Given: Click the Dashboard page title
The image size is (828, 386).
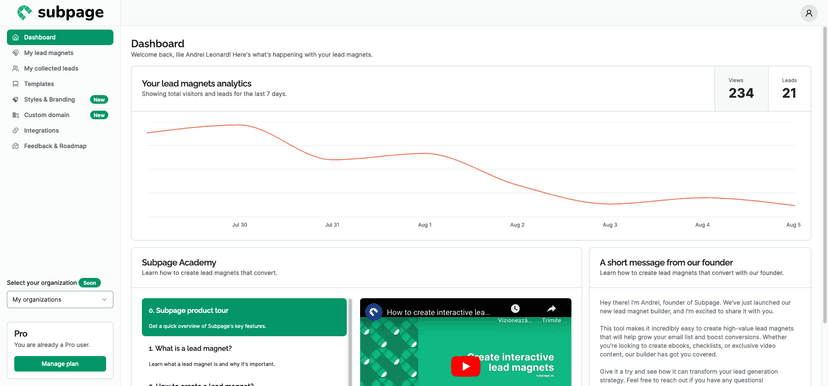Looking at the screenshot, I should pyautogui.click(x=158, y=44).
